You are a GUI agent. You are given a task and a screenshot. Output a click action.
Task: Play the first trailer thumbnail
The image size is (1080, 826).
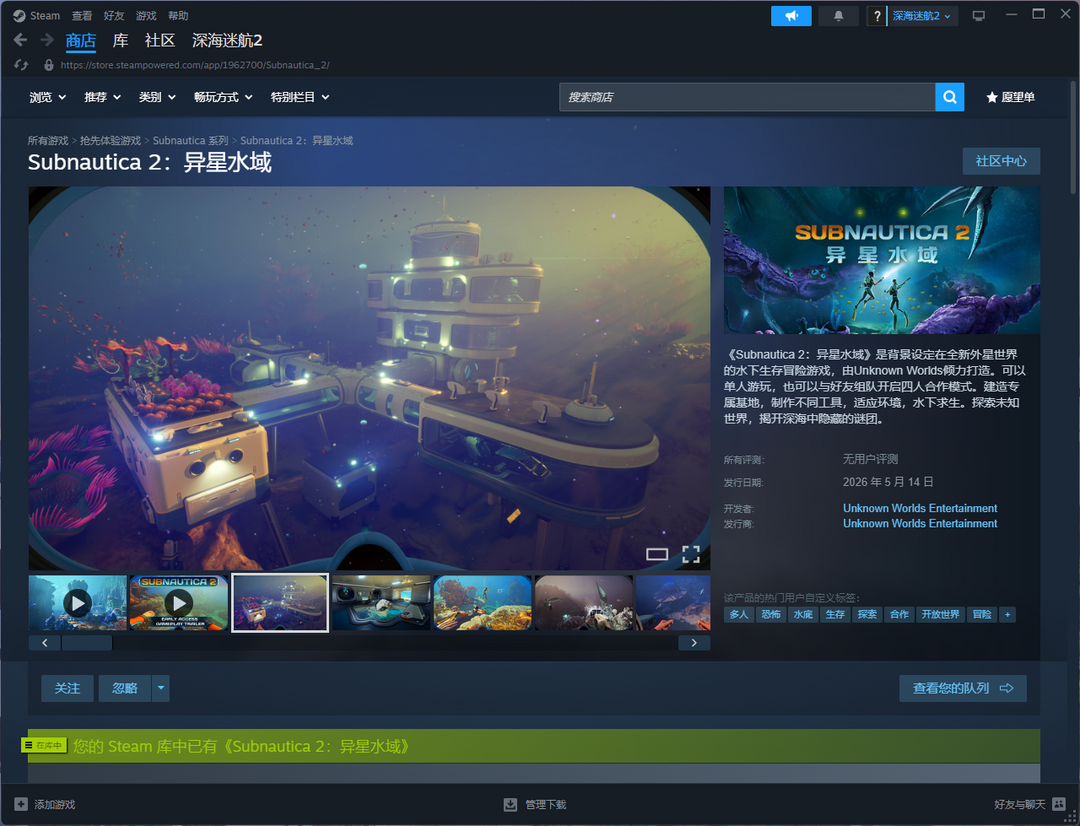tap(78, 603)
